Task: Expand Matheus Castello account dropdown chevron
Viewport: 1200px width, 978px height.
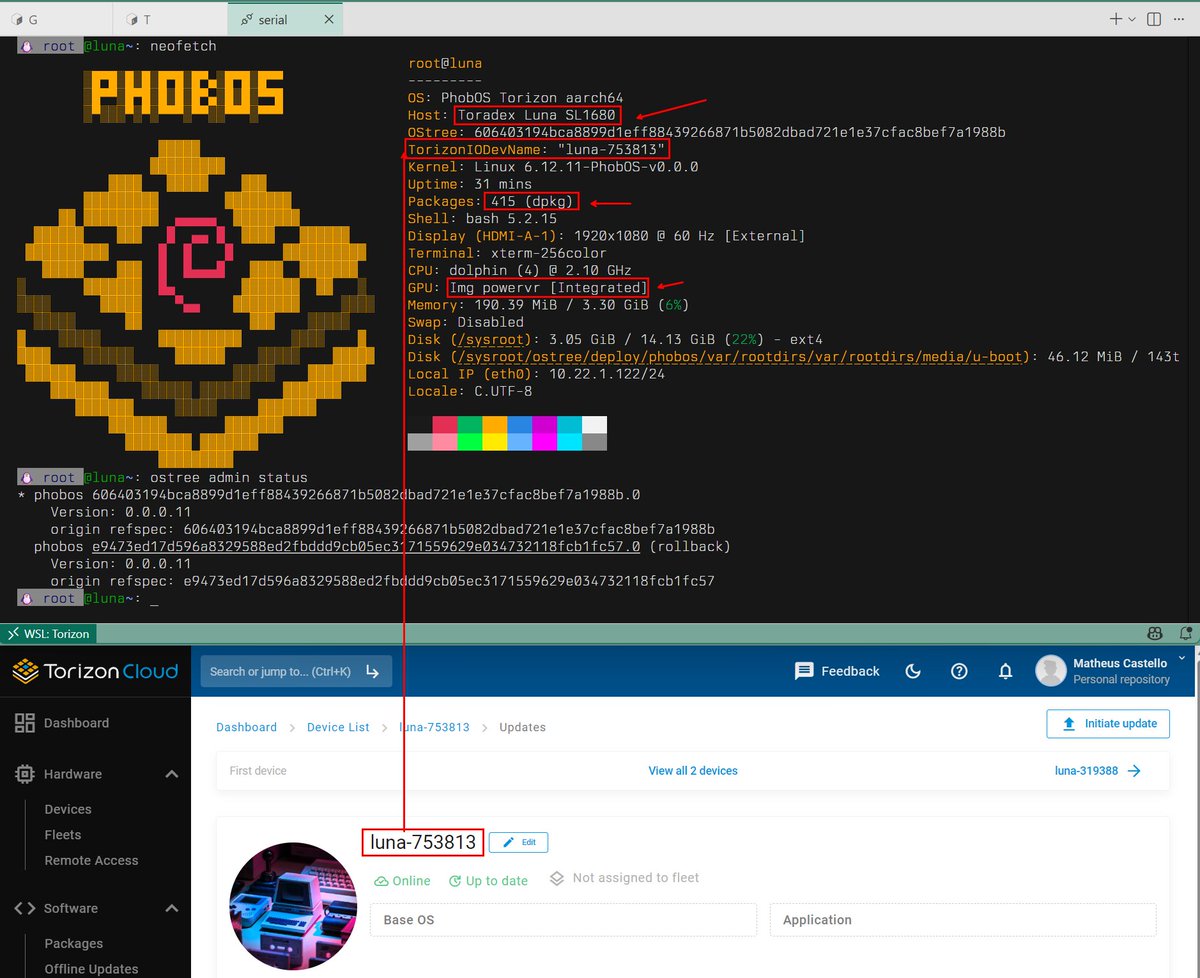Action: click(1181, 658)
